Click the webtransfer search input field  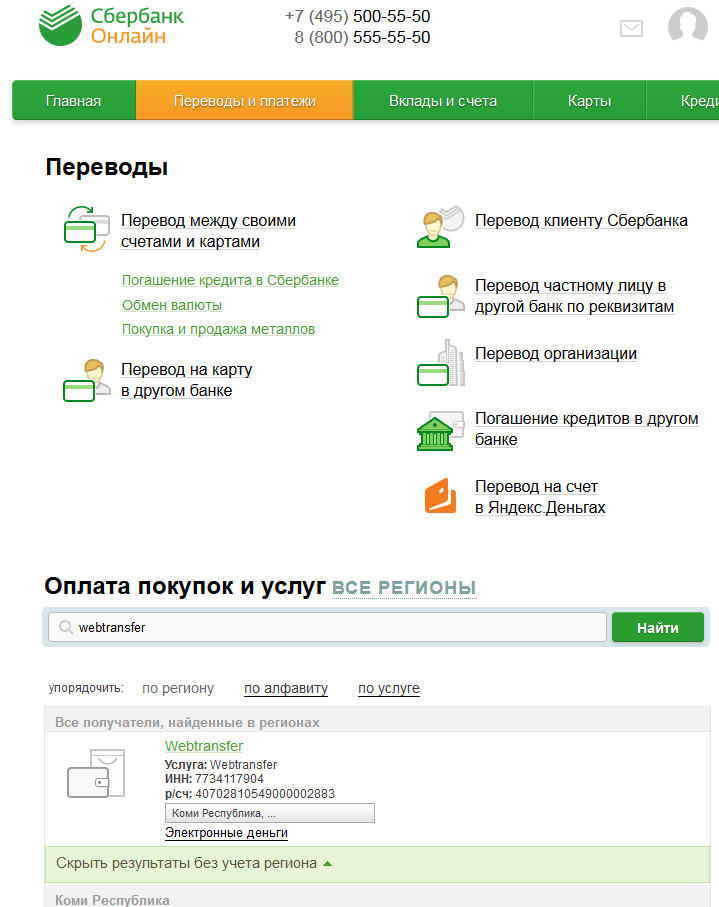pyautogui.click(x=330, y=628)
